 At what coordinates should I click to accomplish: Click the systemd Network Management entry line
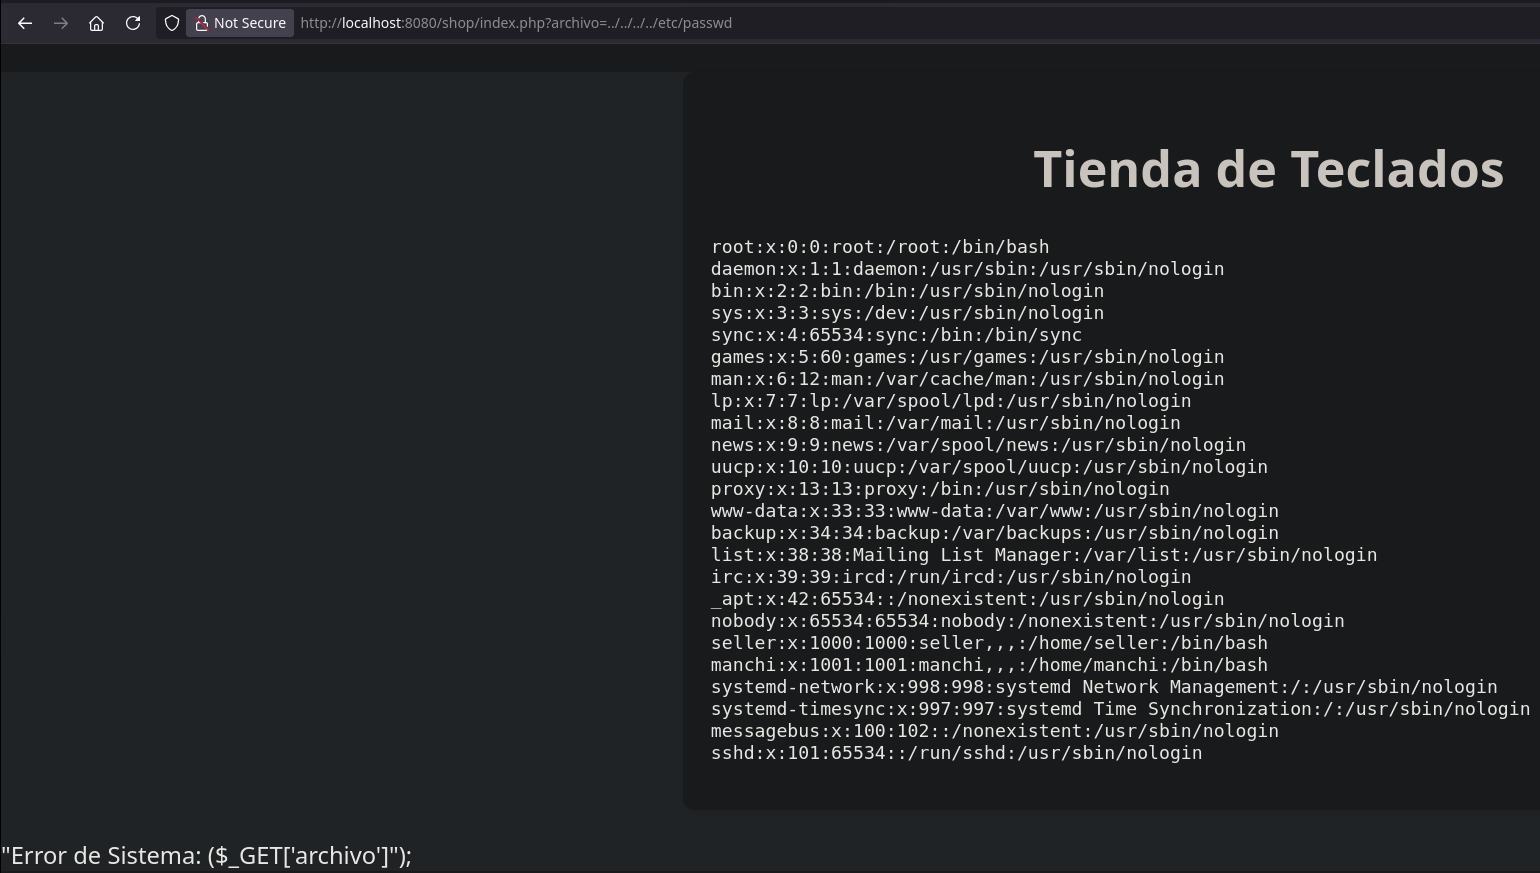[1104, 687]
